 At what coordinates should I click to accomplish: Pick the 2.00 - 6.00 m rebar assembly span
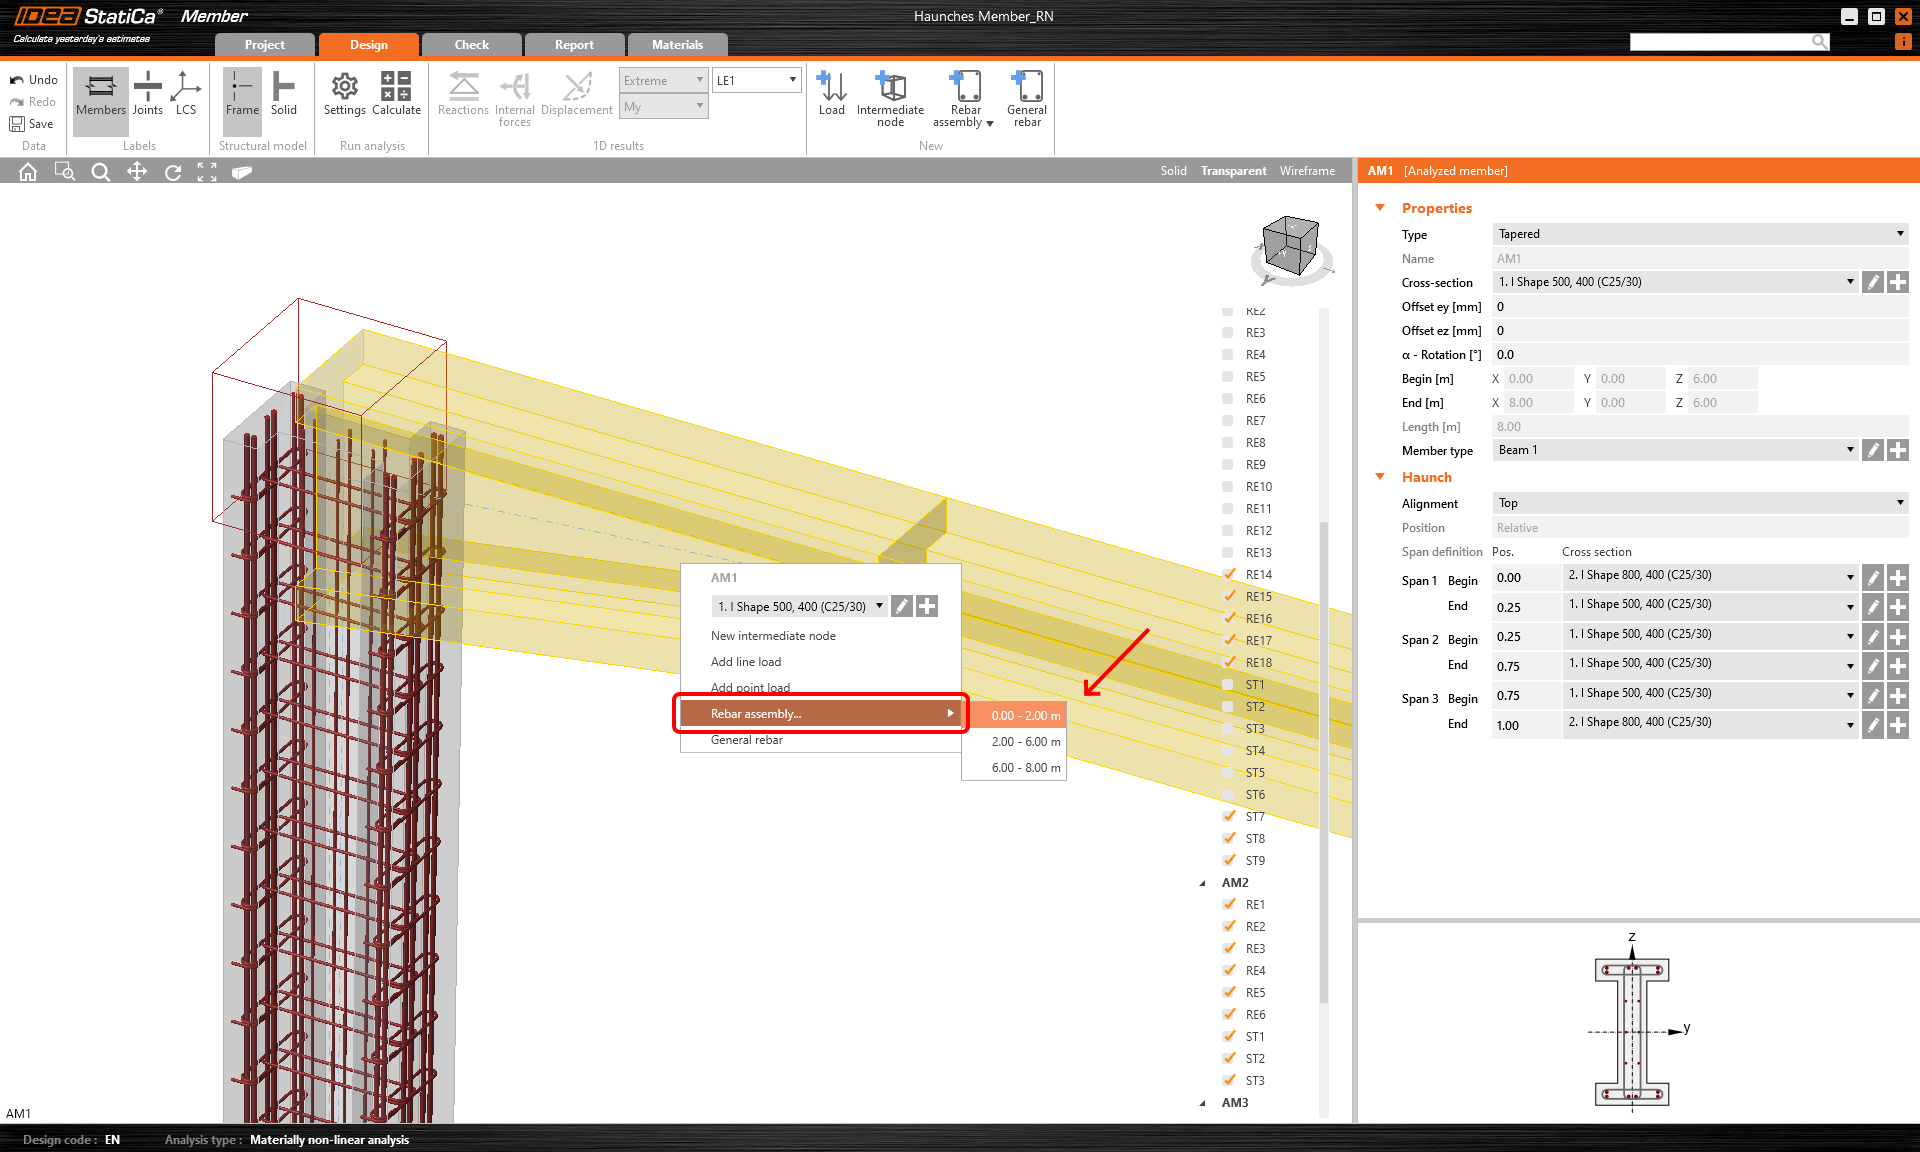pyautogui.click(x=1024, y=742)
